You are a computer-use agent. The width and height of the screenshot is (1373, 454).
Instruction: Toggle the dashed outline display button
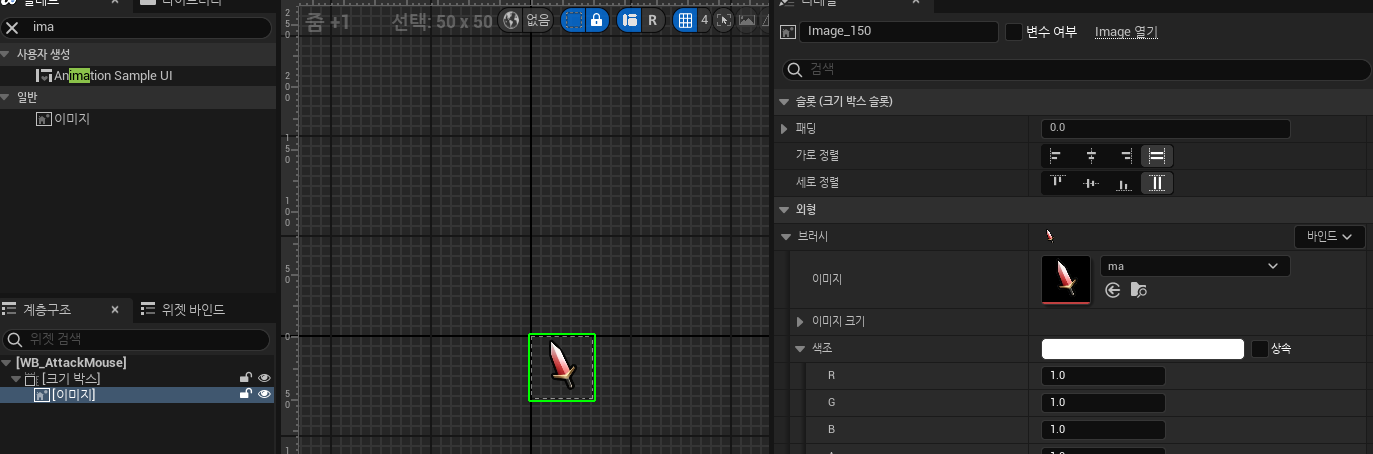pyautogui.click(x=573, y=20)
